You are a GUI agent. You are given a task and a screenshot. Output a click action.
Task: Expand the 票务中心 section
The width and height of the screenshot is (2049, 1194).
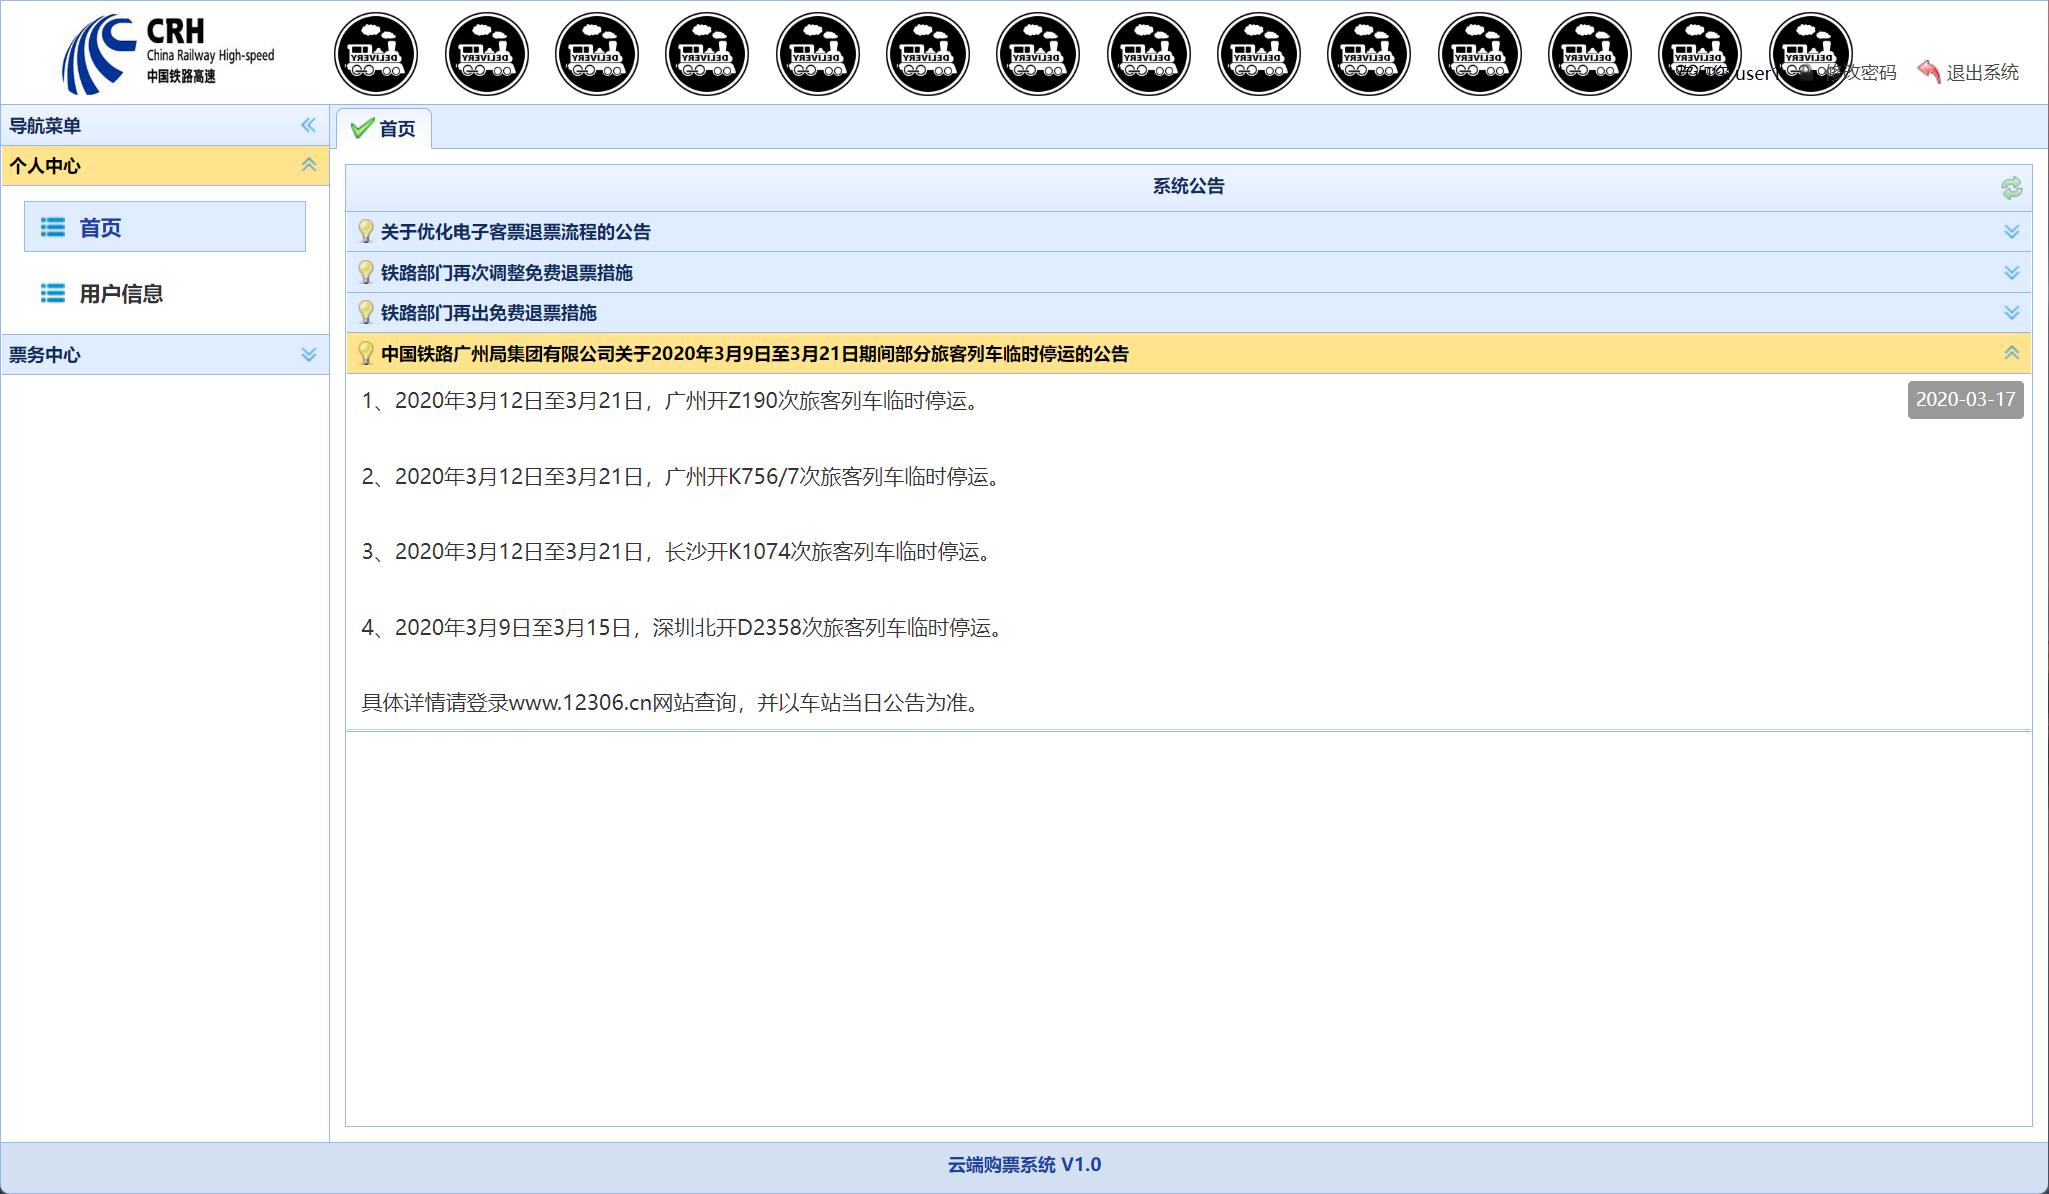click(x=309, y=353)
